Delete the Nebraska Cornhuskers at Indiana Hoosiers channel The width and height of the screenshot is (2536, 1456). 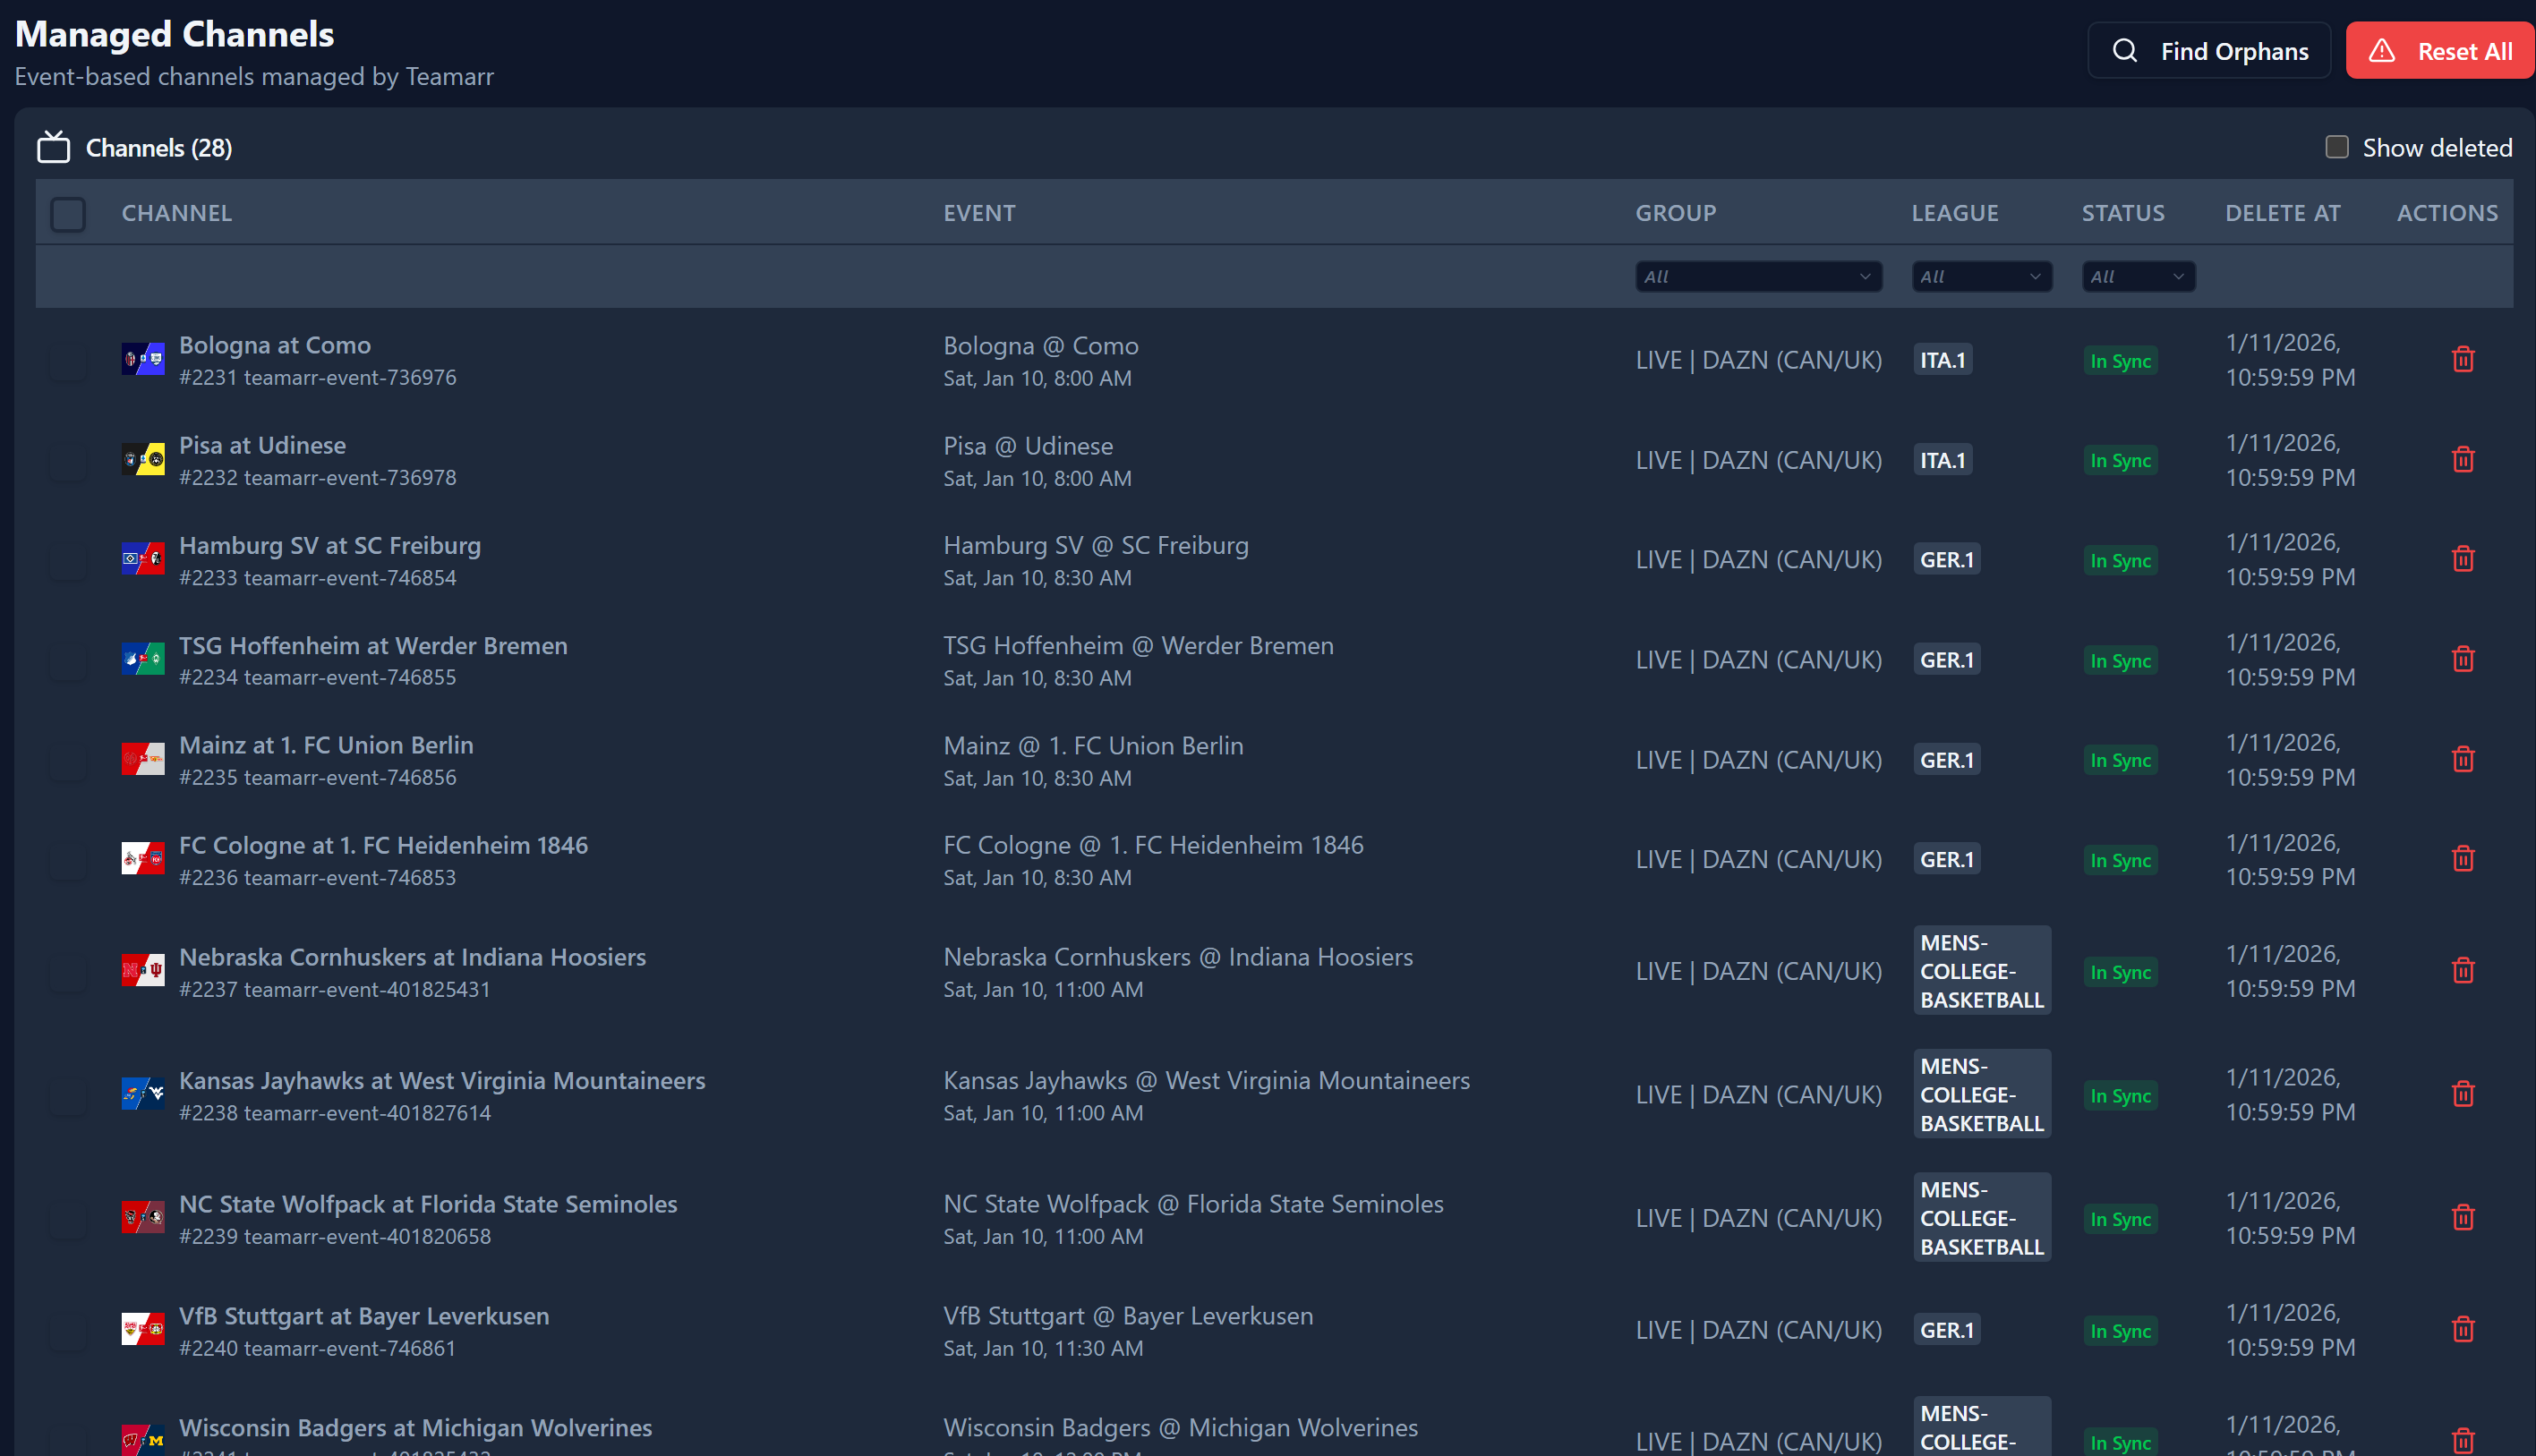click(2462, 970)
